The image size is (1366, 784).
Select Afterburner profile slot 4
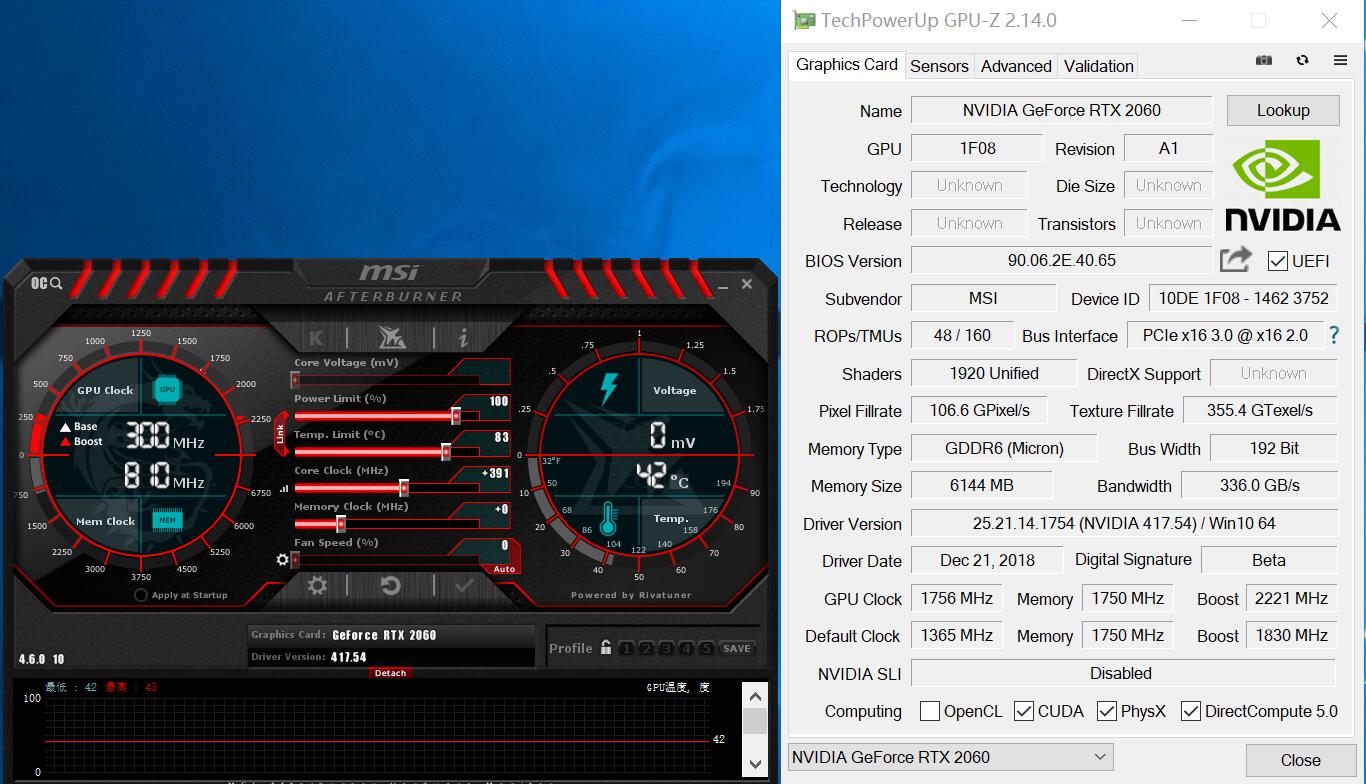686,648
